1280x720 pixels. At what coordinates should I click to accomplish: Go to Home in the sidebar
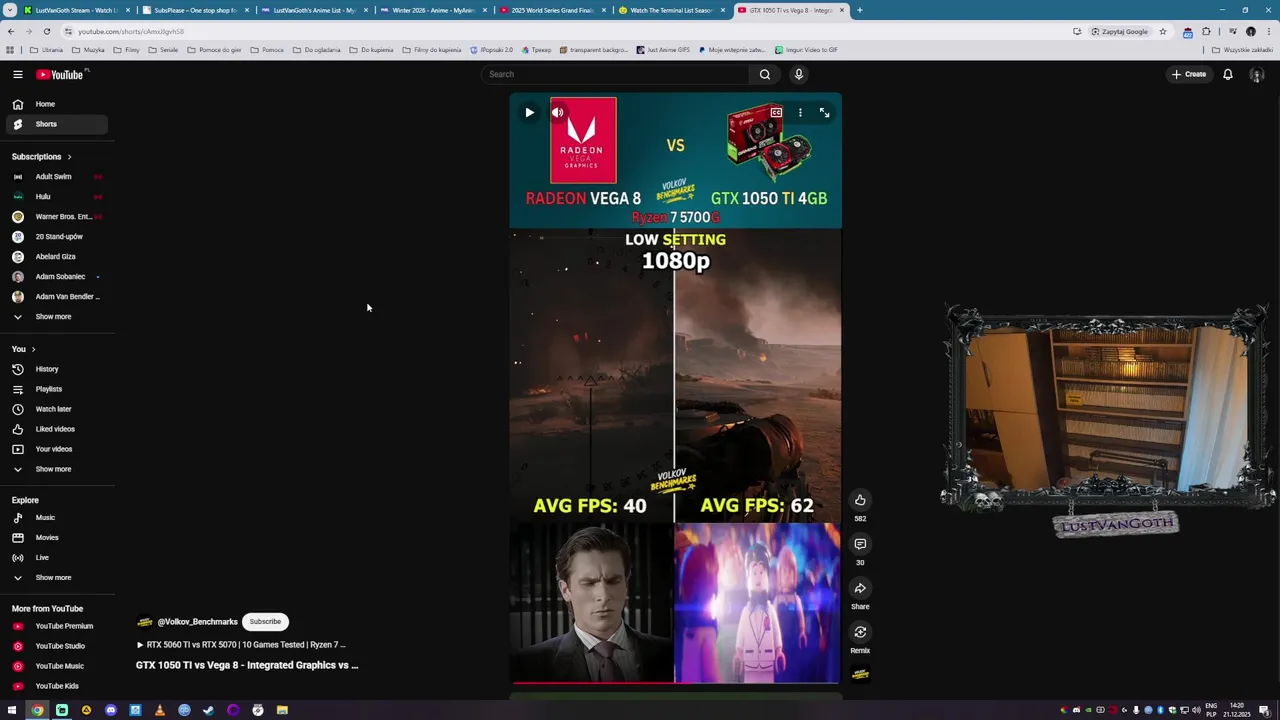[57, 104]
